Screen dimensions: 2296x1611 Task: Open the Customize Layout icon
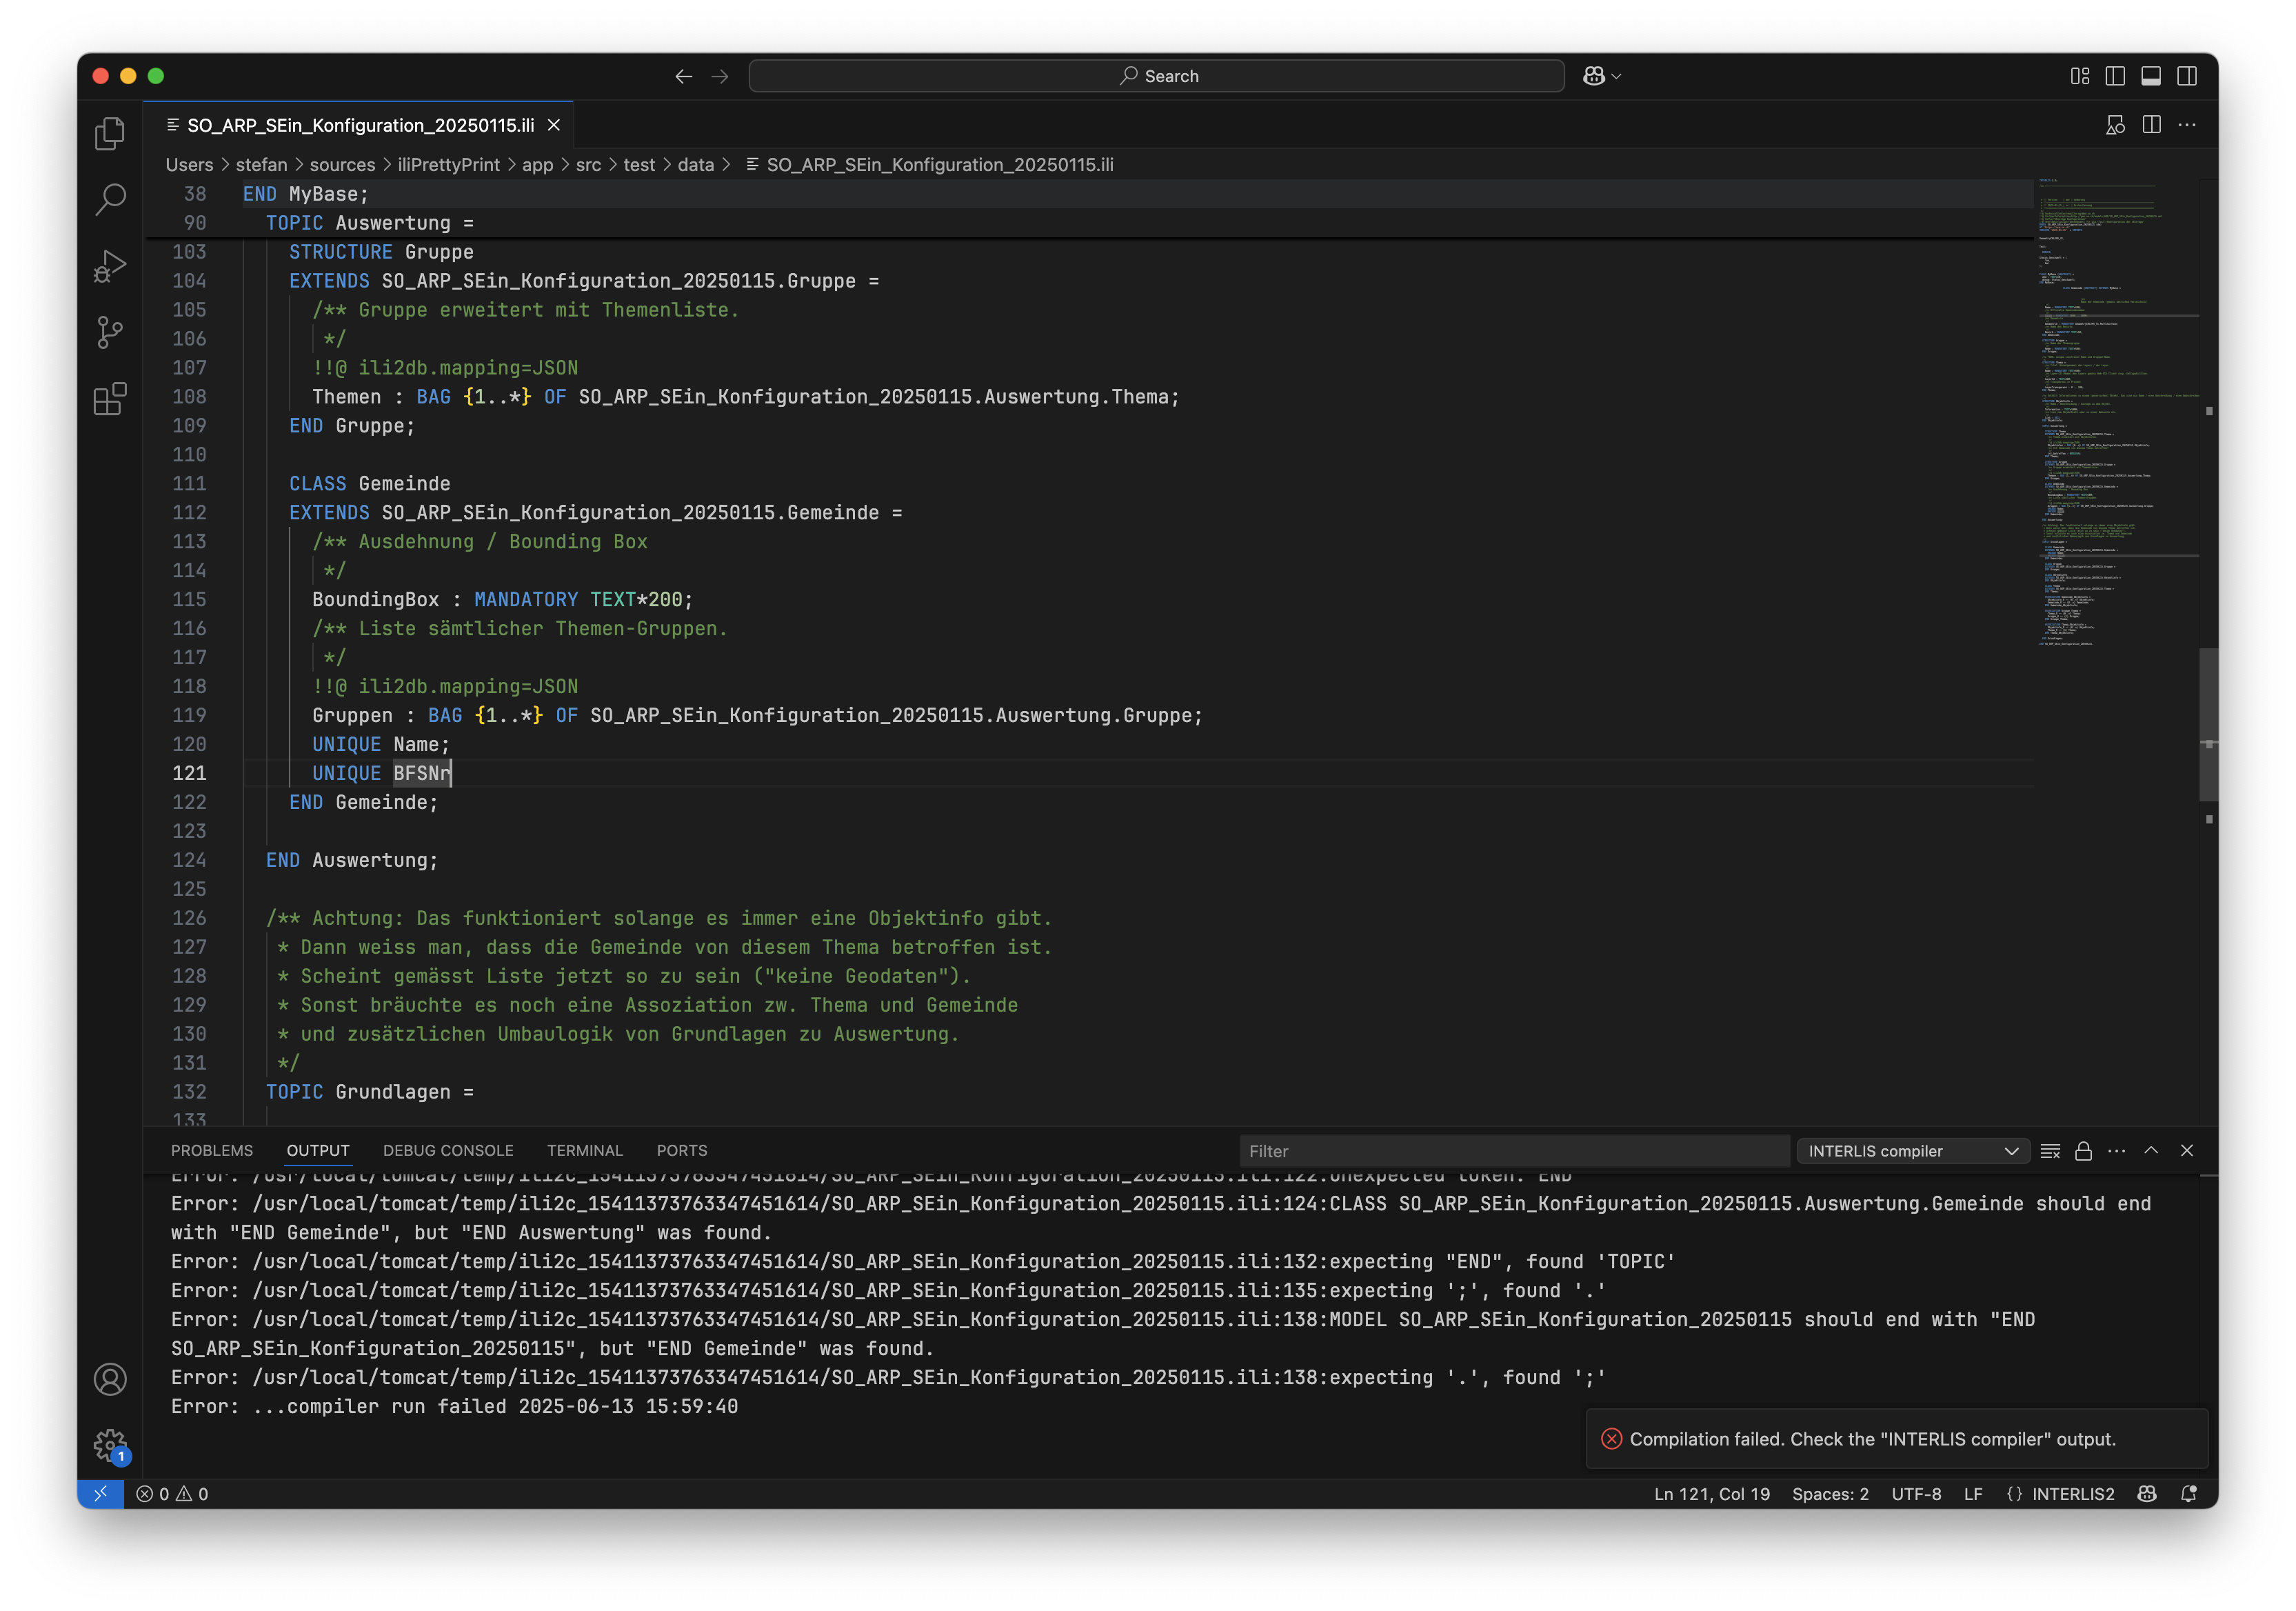pyautogui.click(x=2080, y=76)
